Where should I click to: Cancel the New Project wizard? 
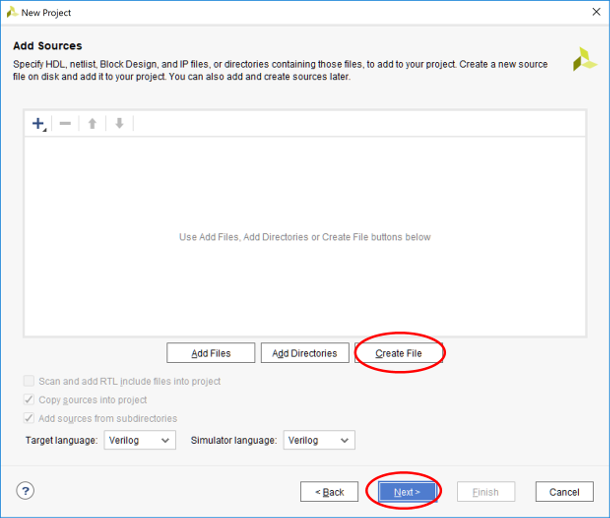click(x=564, y=492)
